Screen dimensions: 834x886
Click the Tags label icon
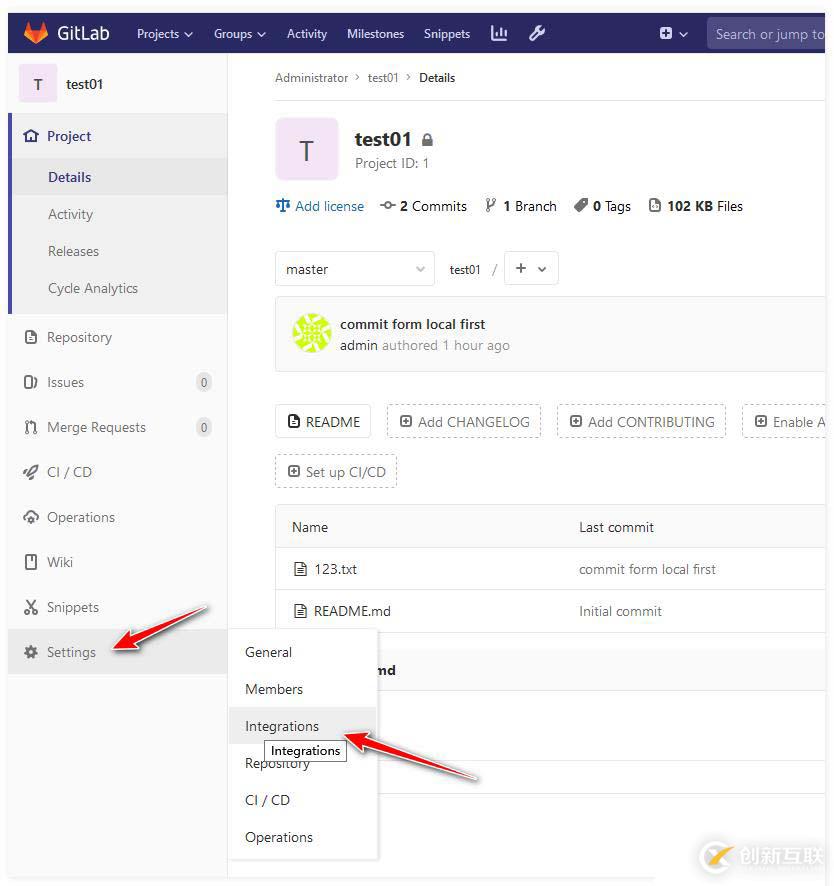tap(581, 205)
